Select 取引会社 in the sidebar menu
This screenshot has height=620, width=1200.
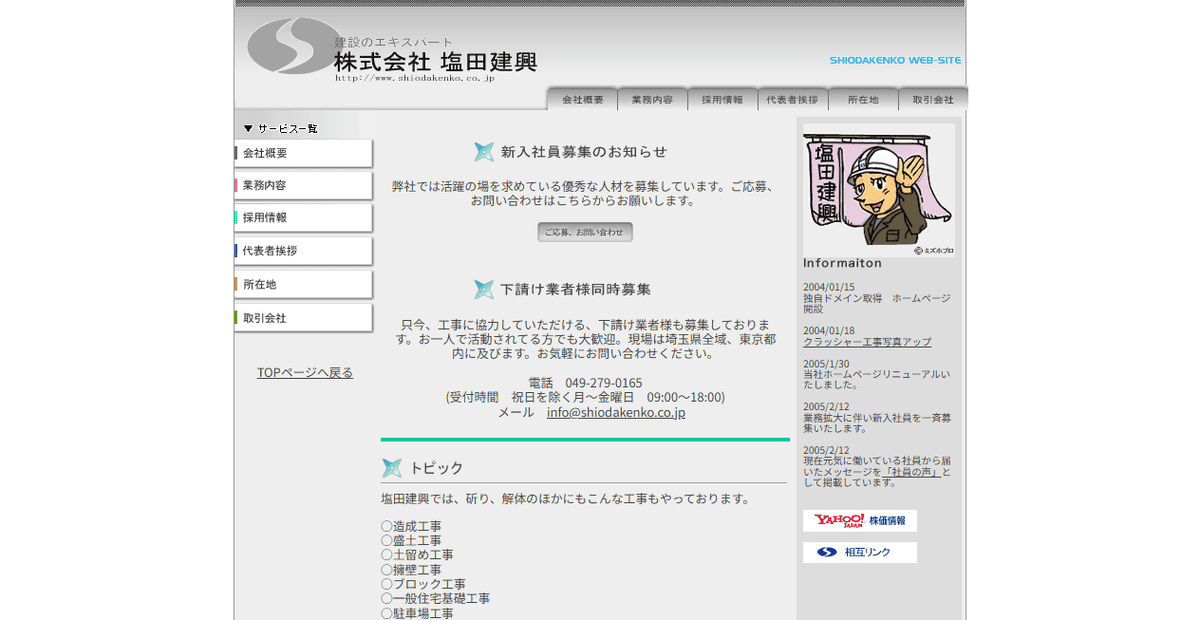tap(265, 317)
